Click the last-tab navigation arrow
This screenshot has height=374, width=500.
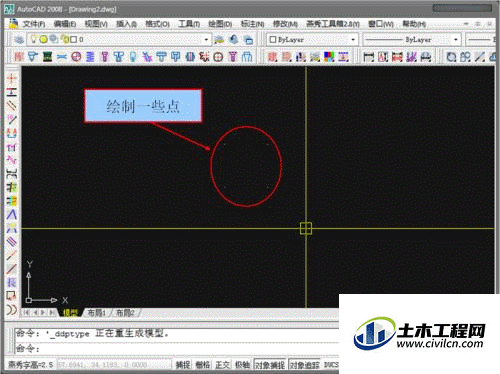[x=52, y=313]
